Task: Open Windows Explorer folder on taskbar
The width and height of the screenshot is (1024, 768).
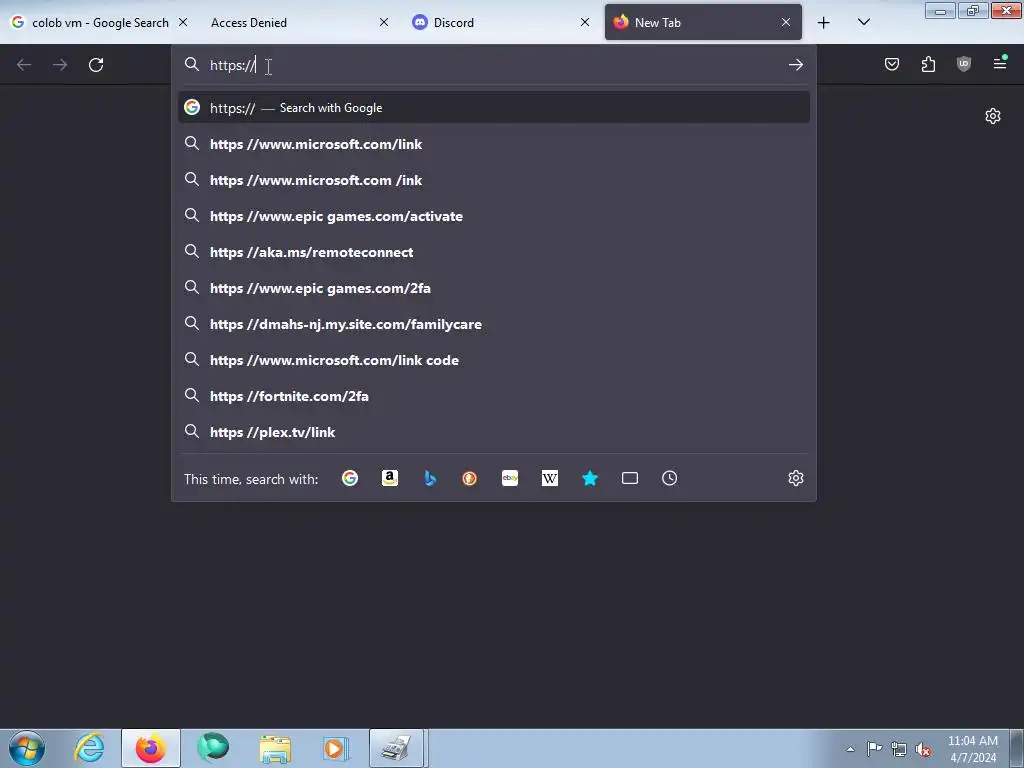Action: 274,748
